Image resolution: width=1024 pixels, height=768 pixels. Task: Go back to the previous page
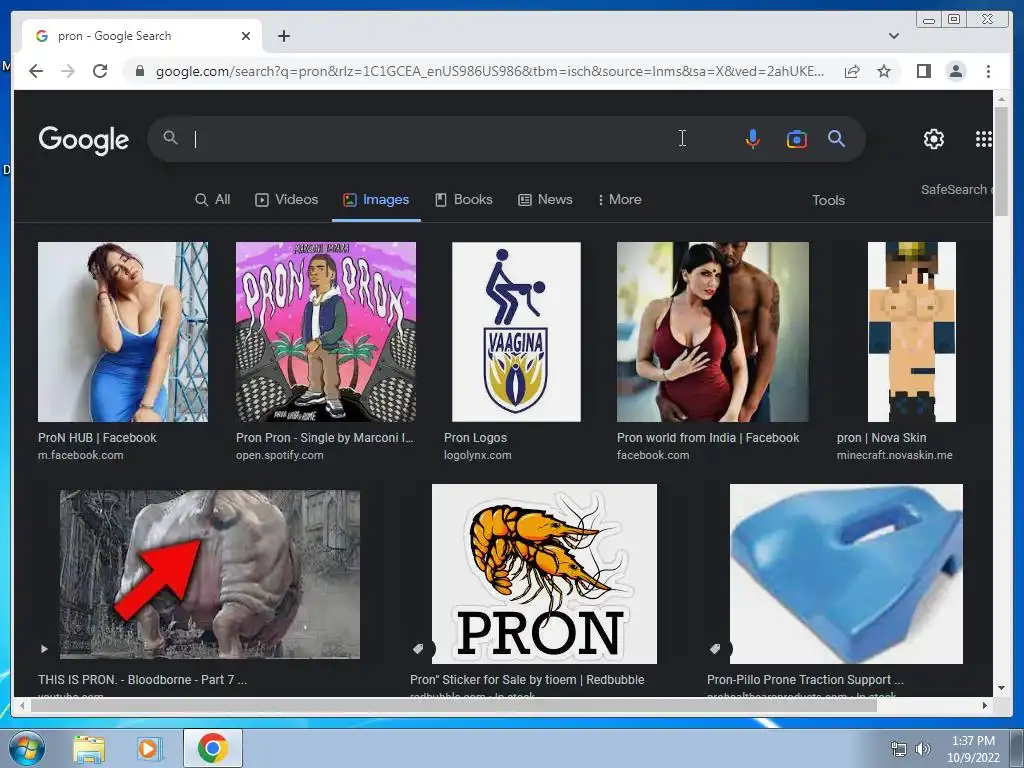point(36,71)
